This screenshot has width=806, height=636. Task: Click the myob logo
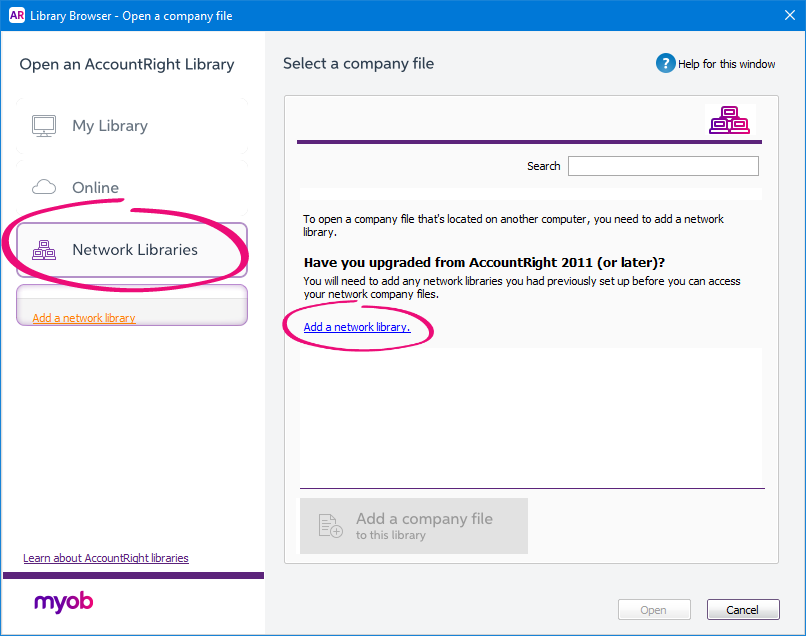(x=64, y=602)
